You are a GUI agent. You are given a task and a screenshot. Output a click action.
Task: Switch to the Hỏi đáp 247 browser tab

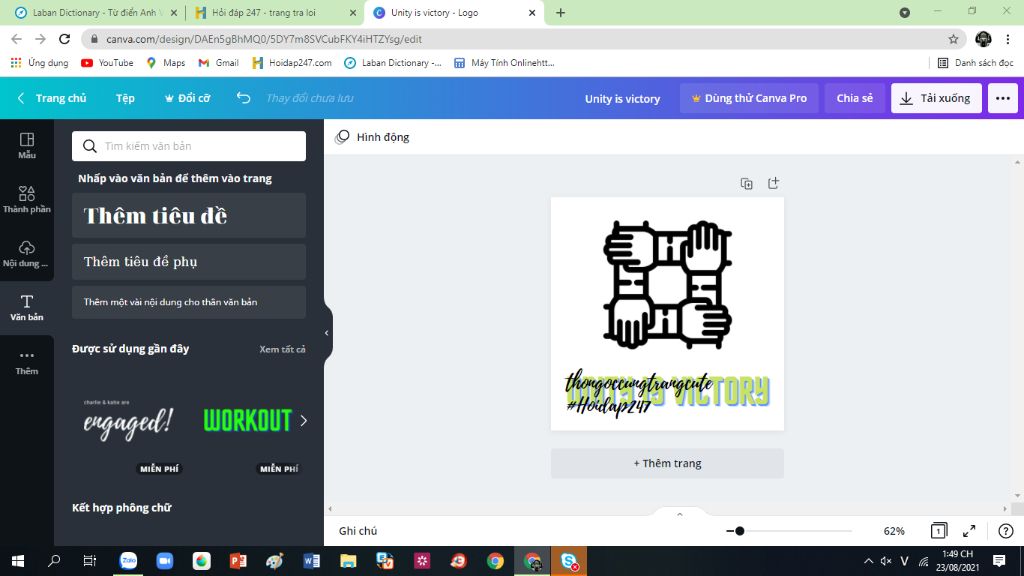click(276, 12)
